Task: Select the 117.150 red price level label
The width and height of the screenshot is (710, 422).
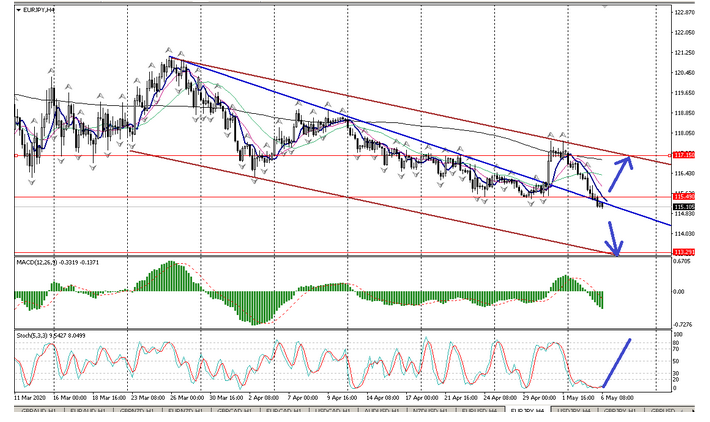Action: click(x=684, y=156)
